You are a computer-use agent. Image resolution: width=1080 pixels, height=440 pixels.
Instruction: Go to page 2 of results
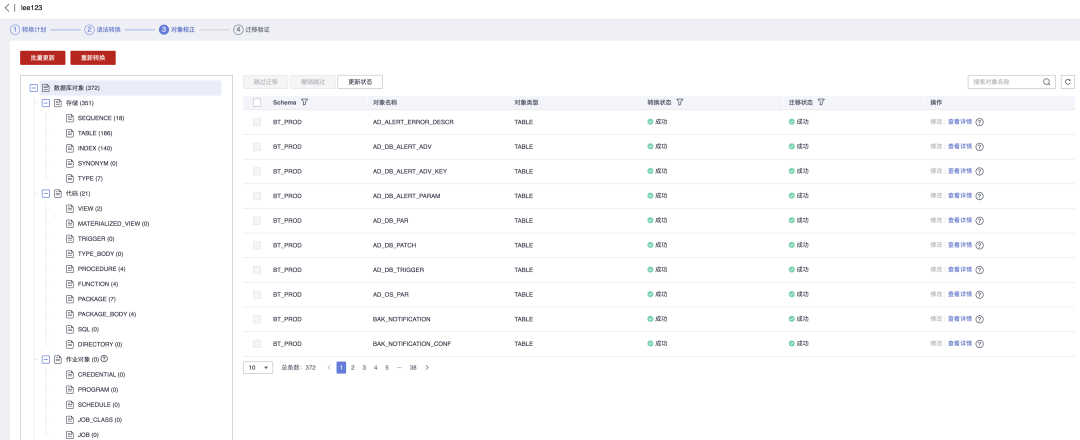coord(353,368)
